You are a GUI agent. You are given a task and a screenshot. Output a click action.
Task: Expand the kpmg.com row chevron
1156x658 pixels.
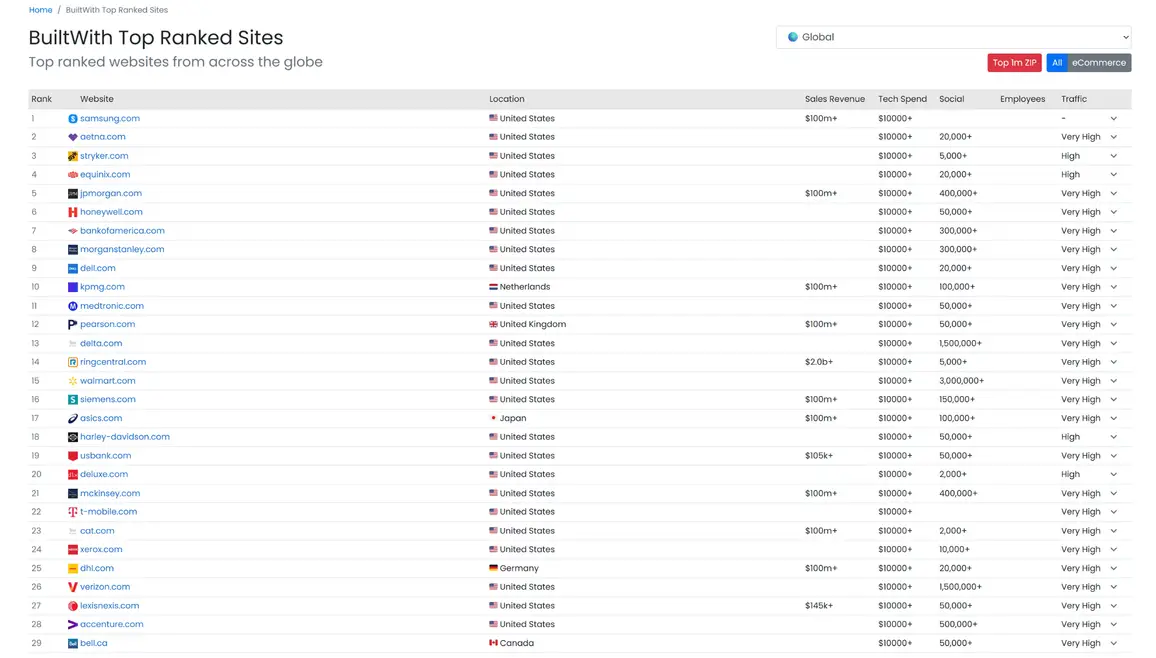pyautogui.click(x=1113, y=287)
